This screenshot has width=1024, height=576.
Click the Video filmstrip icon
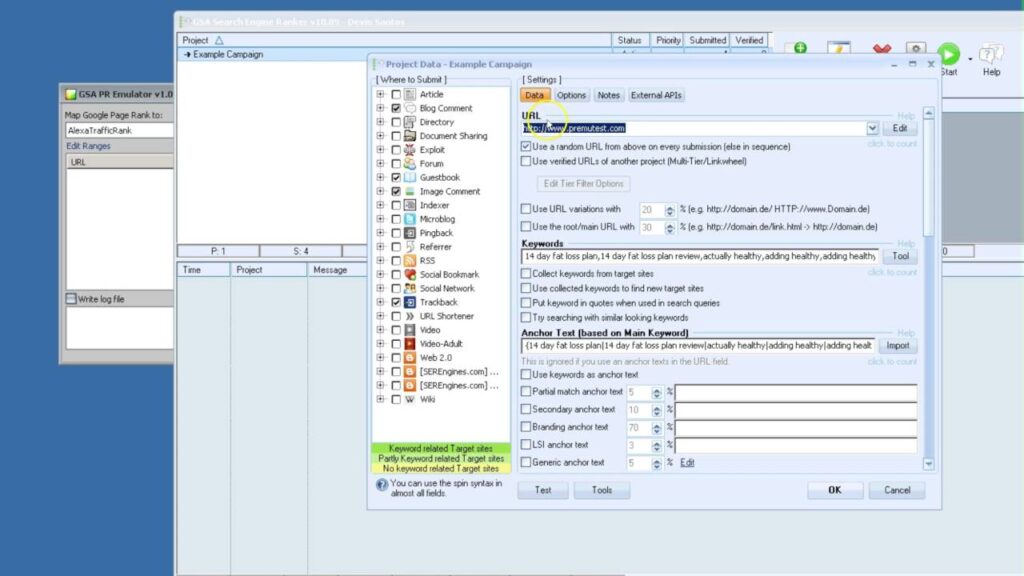point(410,330)
